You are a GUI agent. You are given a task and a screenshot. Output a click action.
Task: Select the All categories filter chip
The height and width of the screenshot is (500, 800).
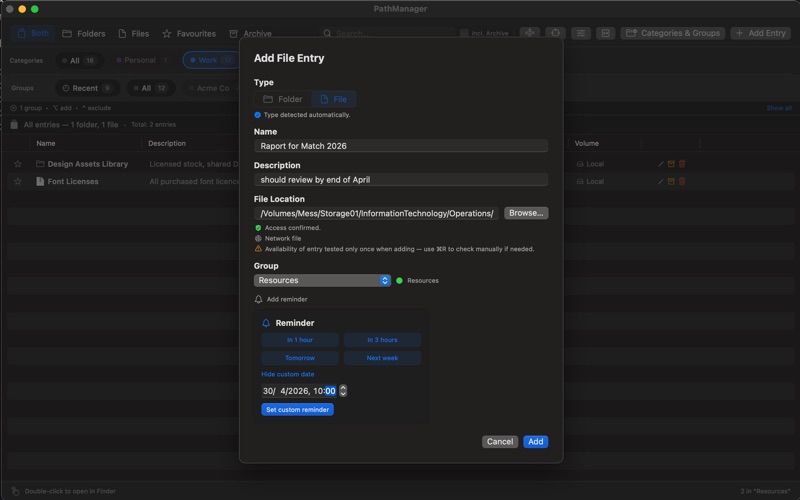(x=79, y=60)
